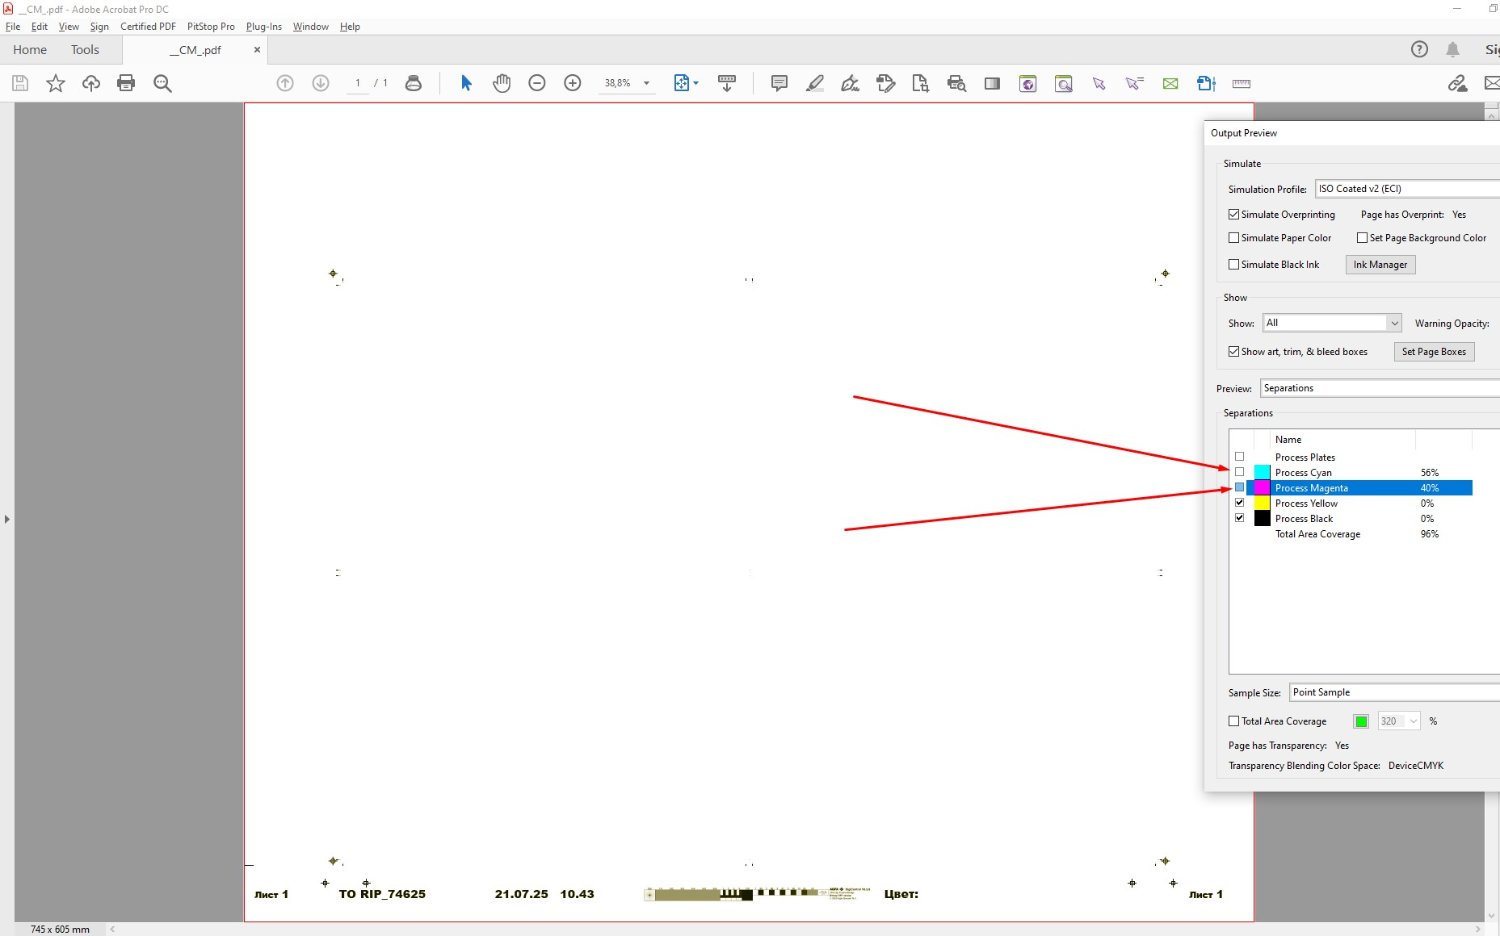Click the Ink Manager button

[1380, 265]
